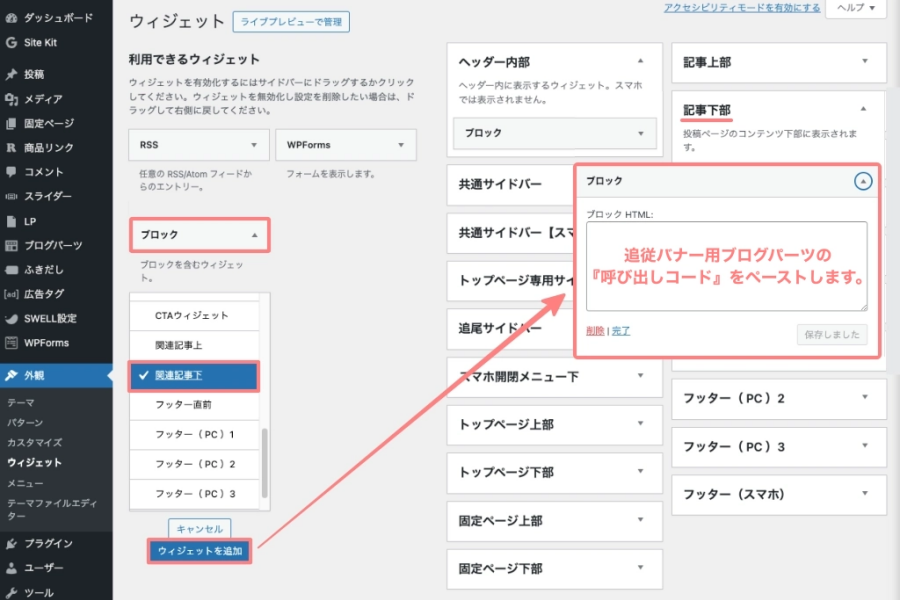Click the キャンセル button

[200, 529]
